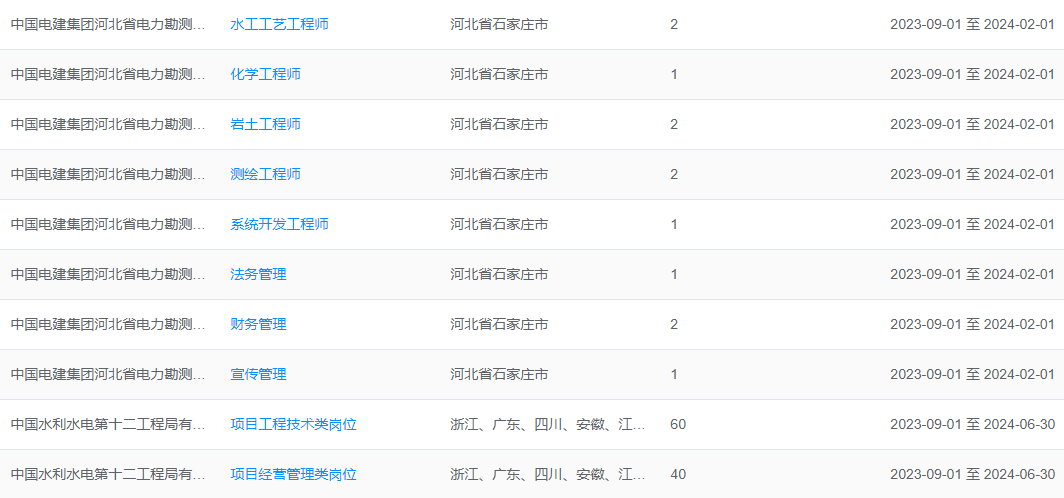Select company name in 测绘工程师 row
This screenshot has height=498, width=1064.
(109, 174)
